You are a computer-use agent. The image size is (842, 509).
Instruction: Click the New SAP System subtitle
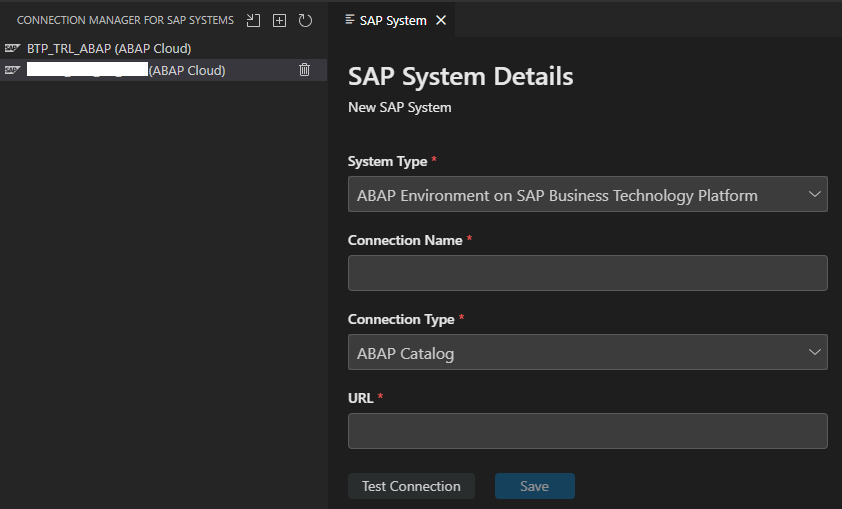(x=400, y=107)
